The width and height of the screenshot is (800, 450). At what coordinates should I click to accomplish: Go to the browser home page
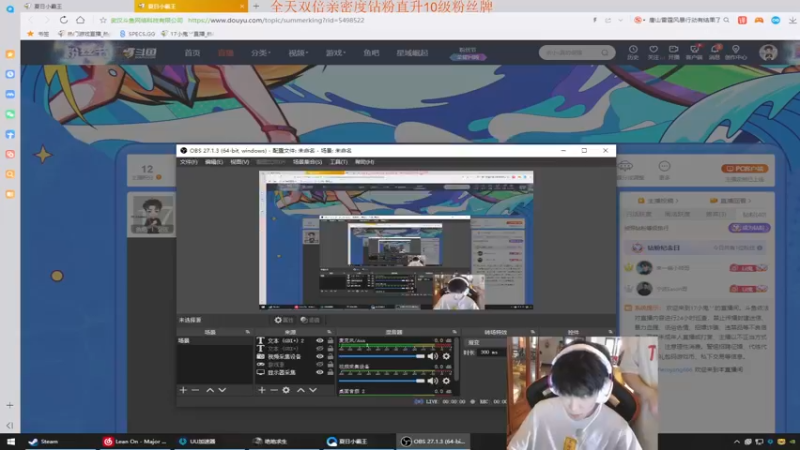tap(80, 20)
